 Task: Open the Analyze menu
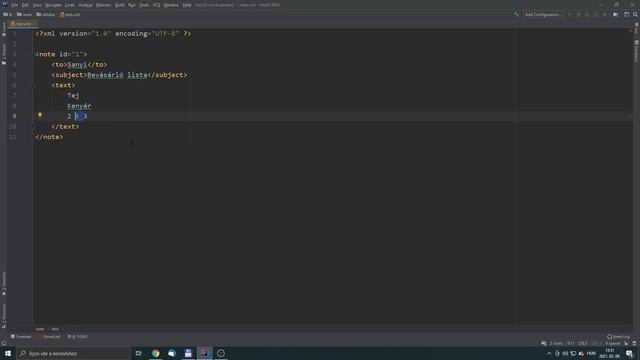pyautogui.click(x=85, y=5)
